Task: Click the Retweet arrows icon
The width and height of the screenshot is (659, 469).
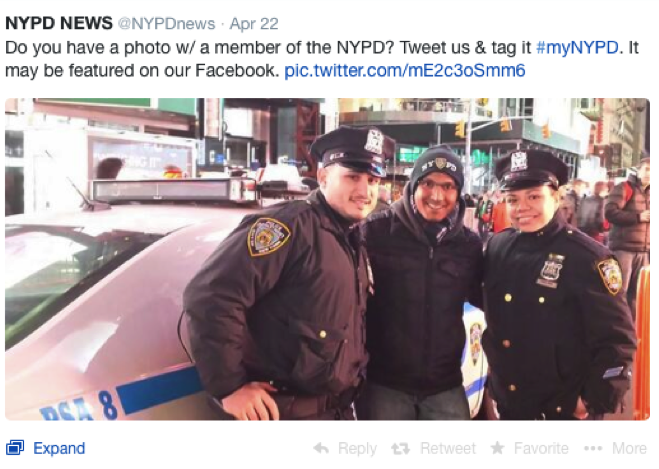Action: tap(400, 449)
